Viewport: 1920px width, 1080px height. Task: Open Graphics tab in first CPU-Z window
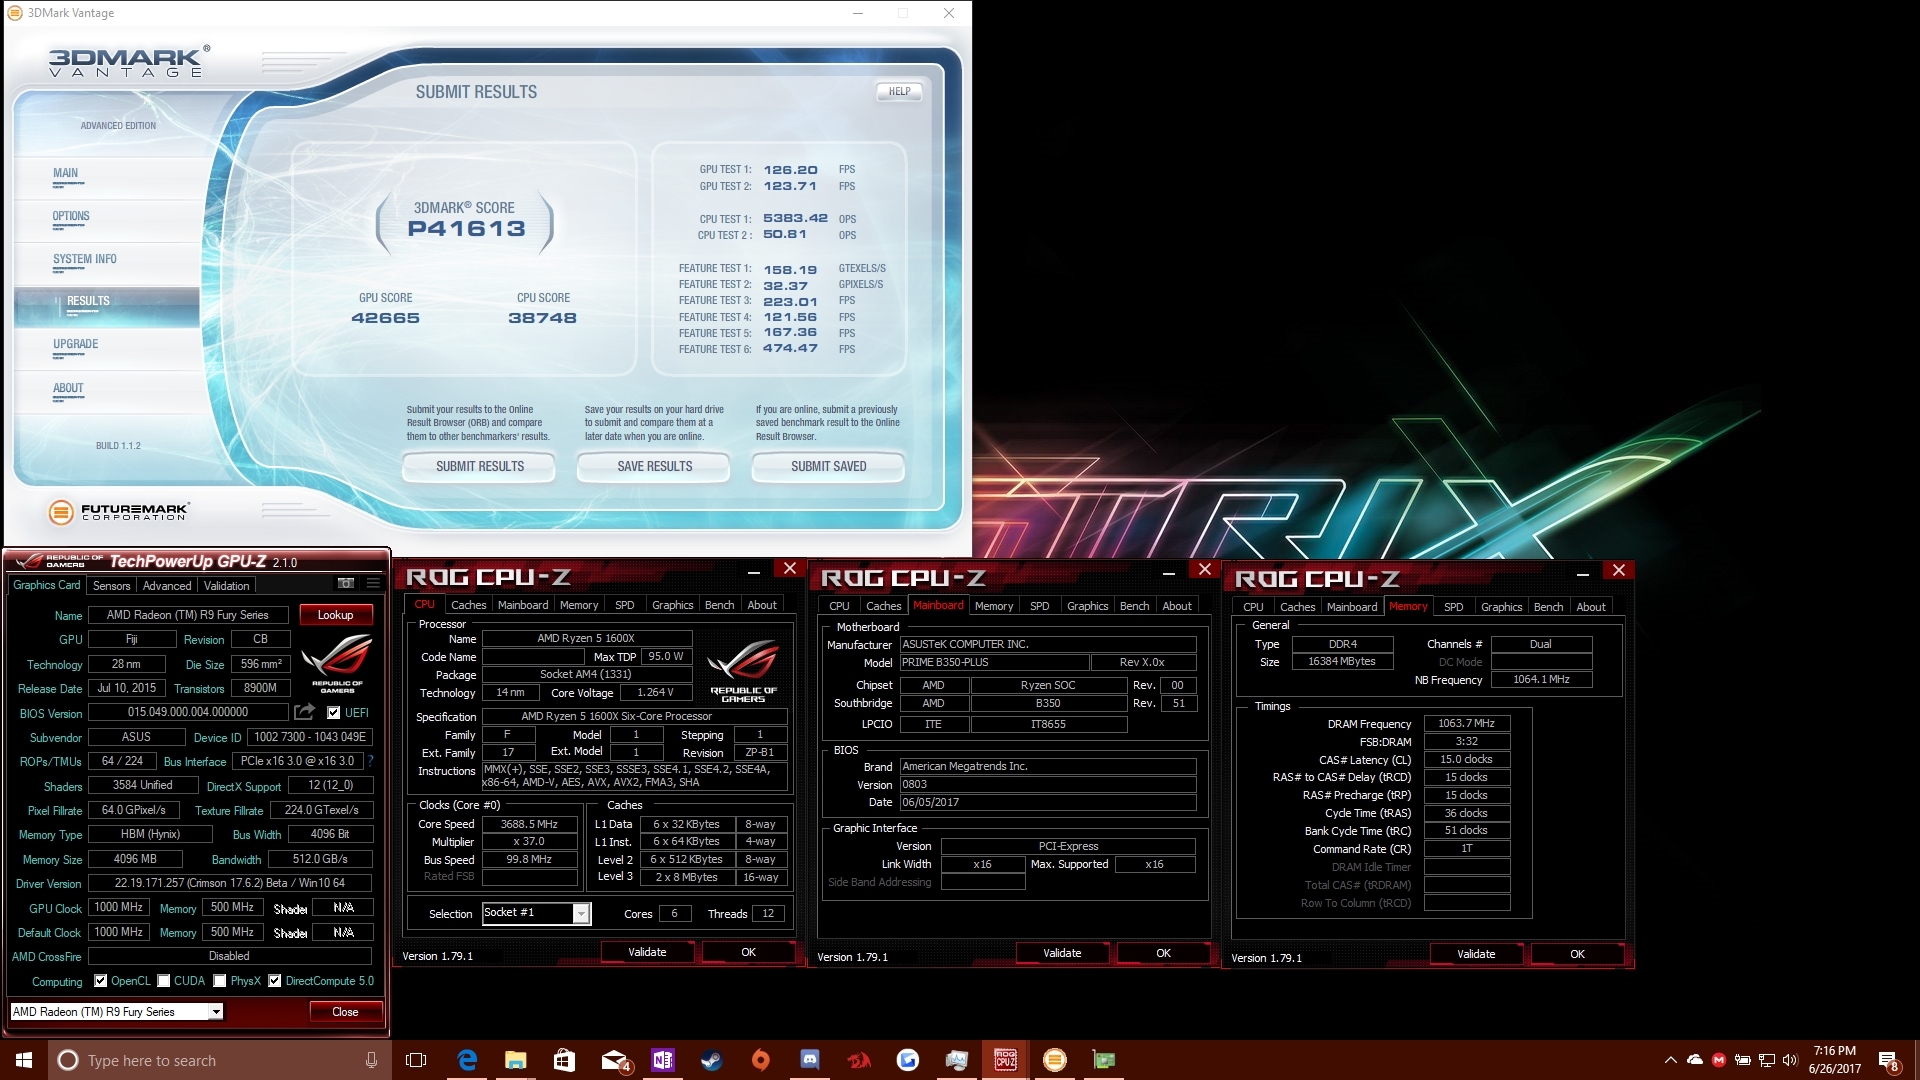[x=672, y=605]
